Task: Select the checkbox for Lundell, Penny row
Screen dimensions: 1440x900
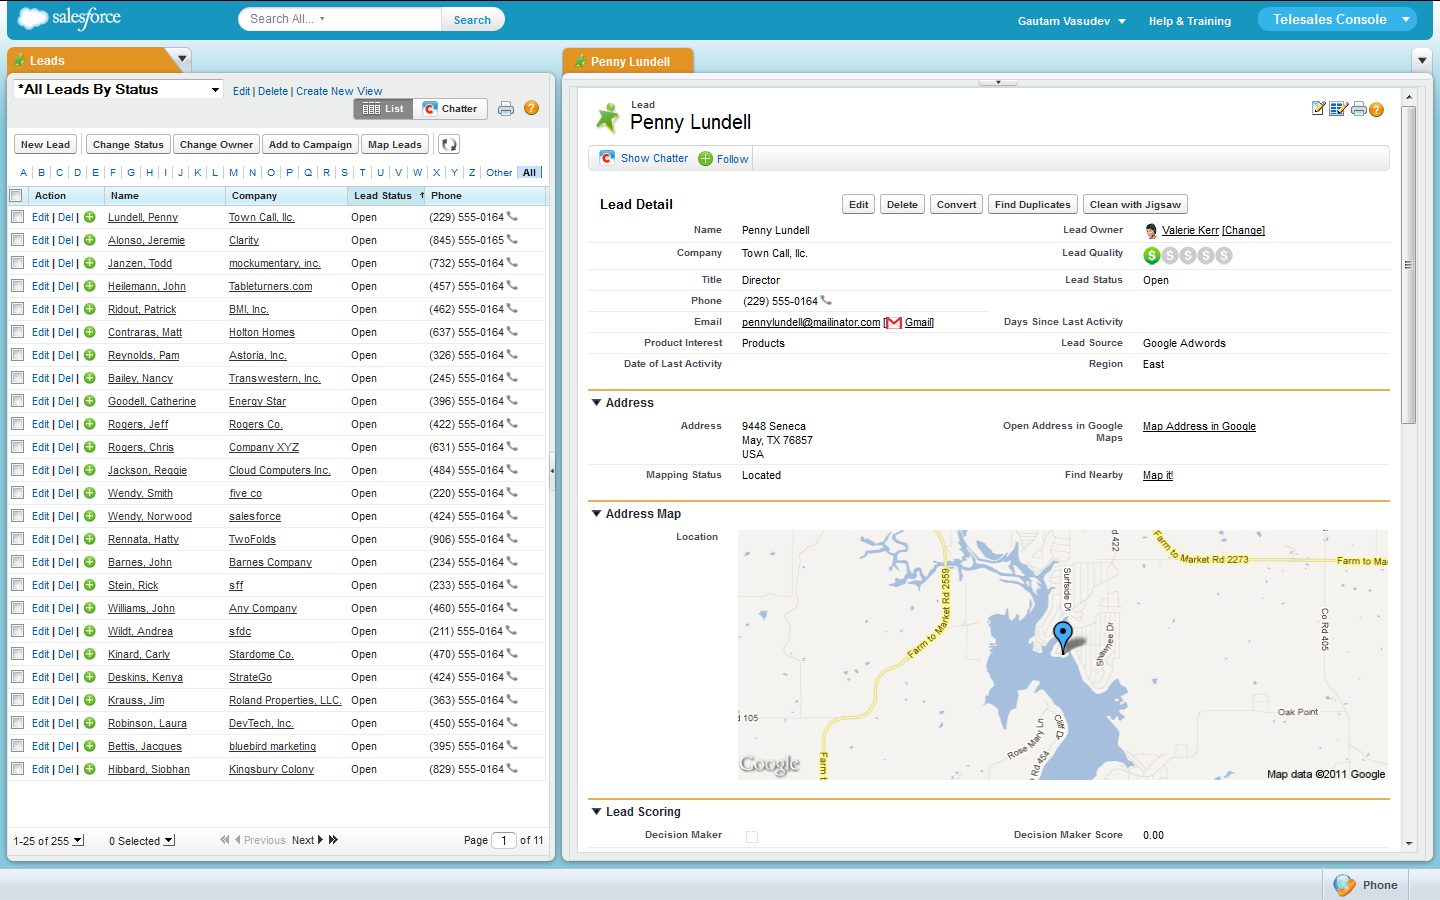Action: pos(17,217)
